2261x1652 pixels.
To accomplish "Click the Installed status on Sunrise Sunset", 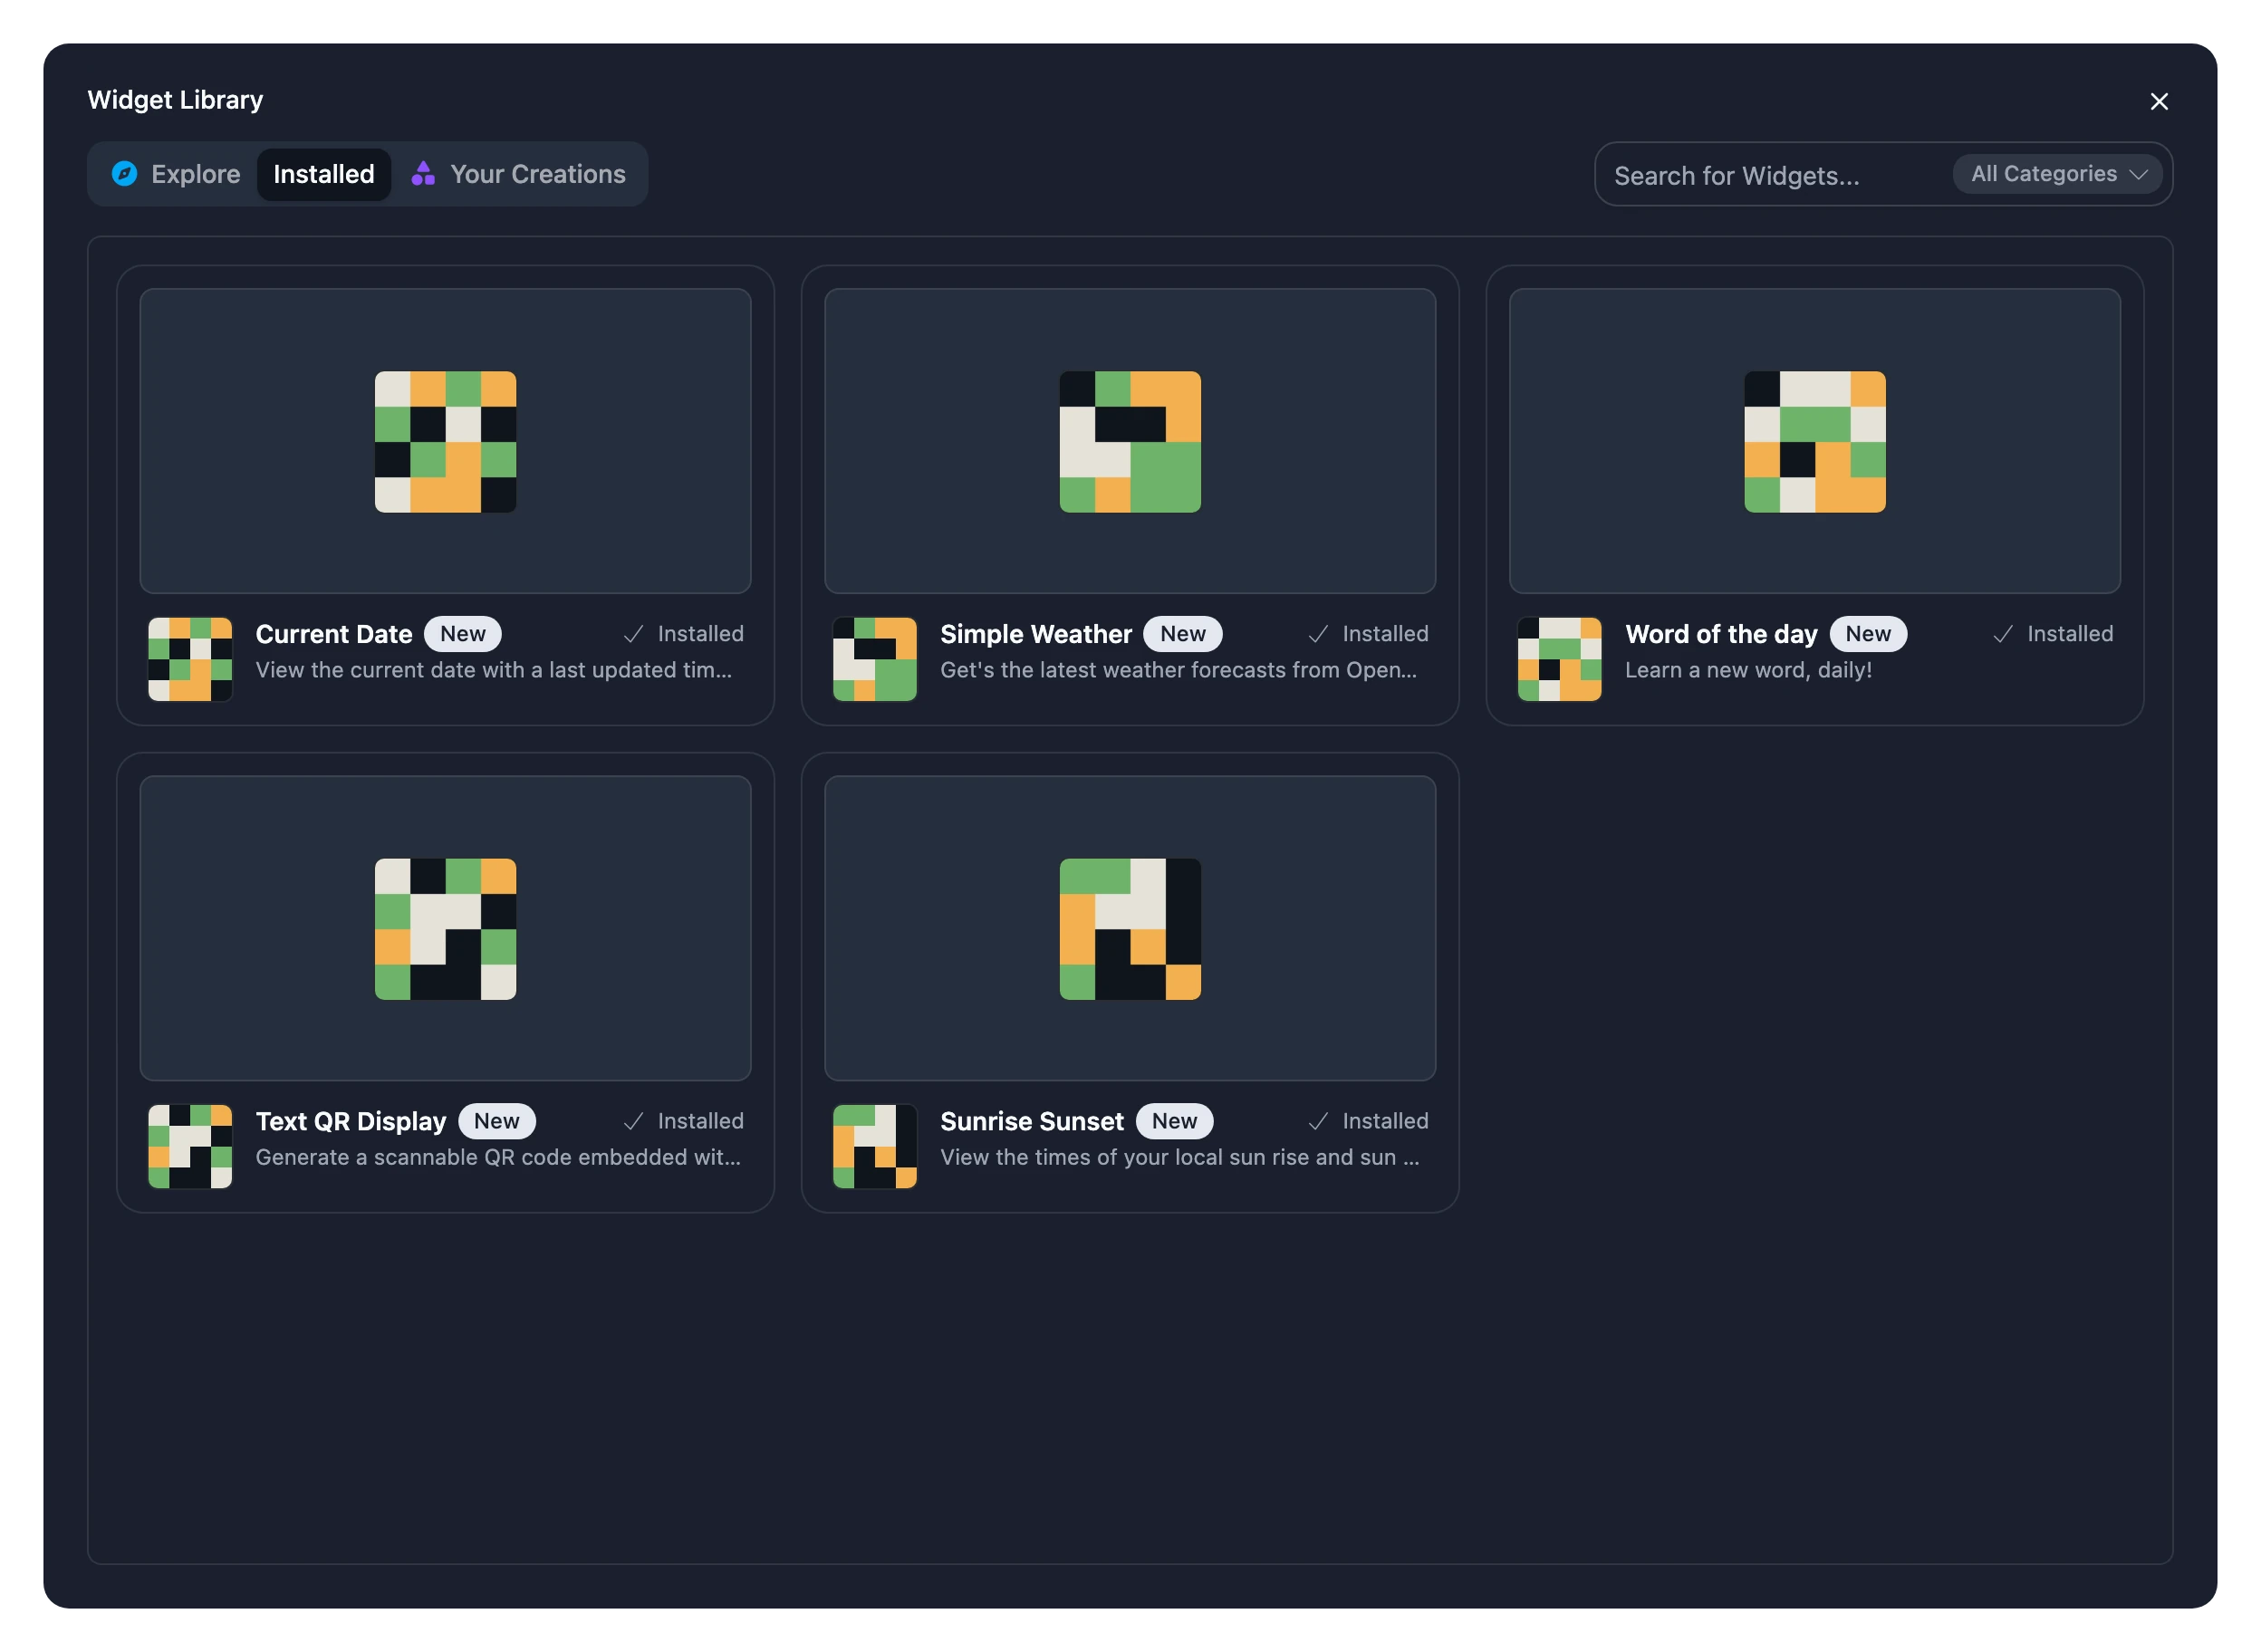I will [1368, 1121].
